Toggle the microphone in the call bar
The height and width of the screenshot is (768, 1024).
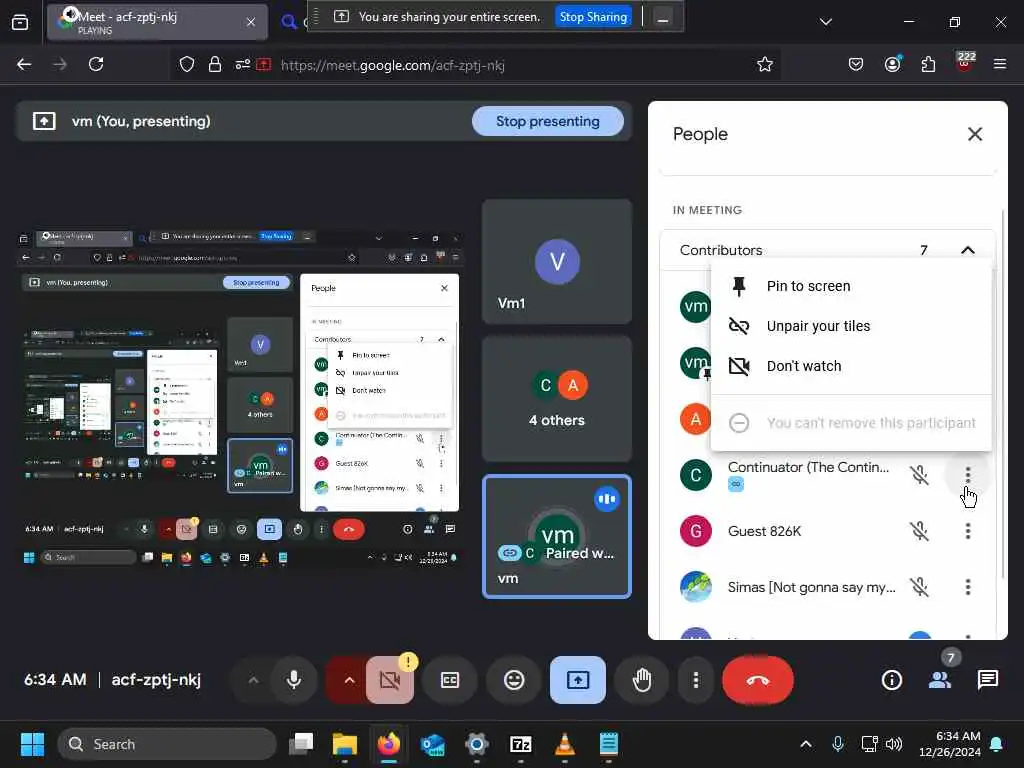(x=294, y=680)
